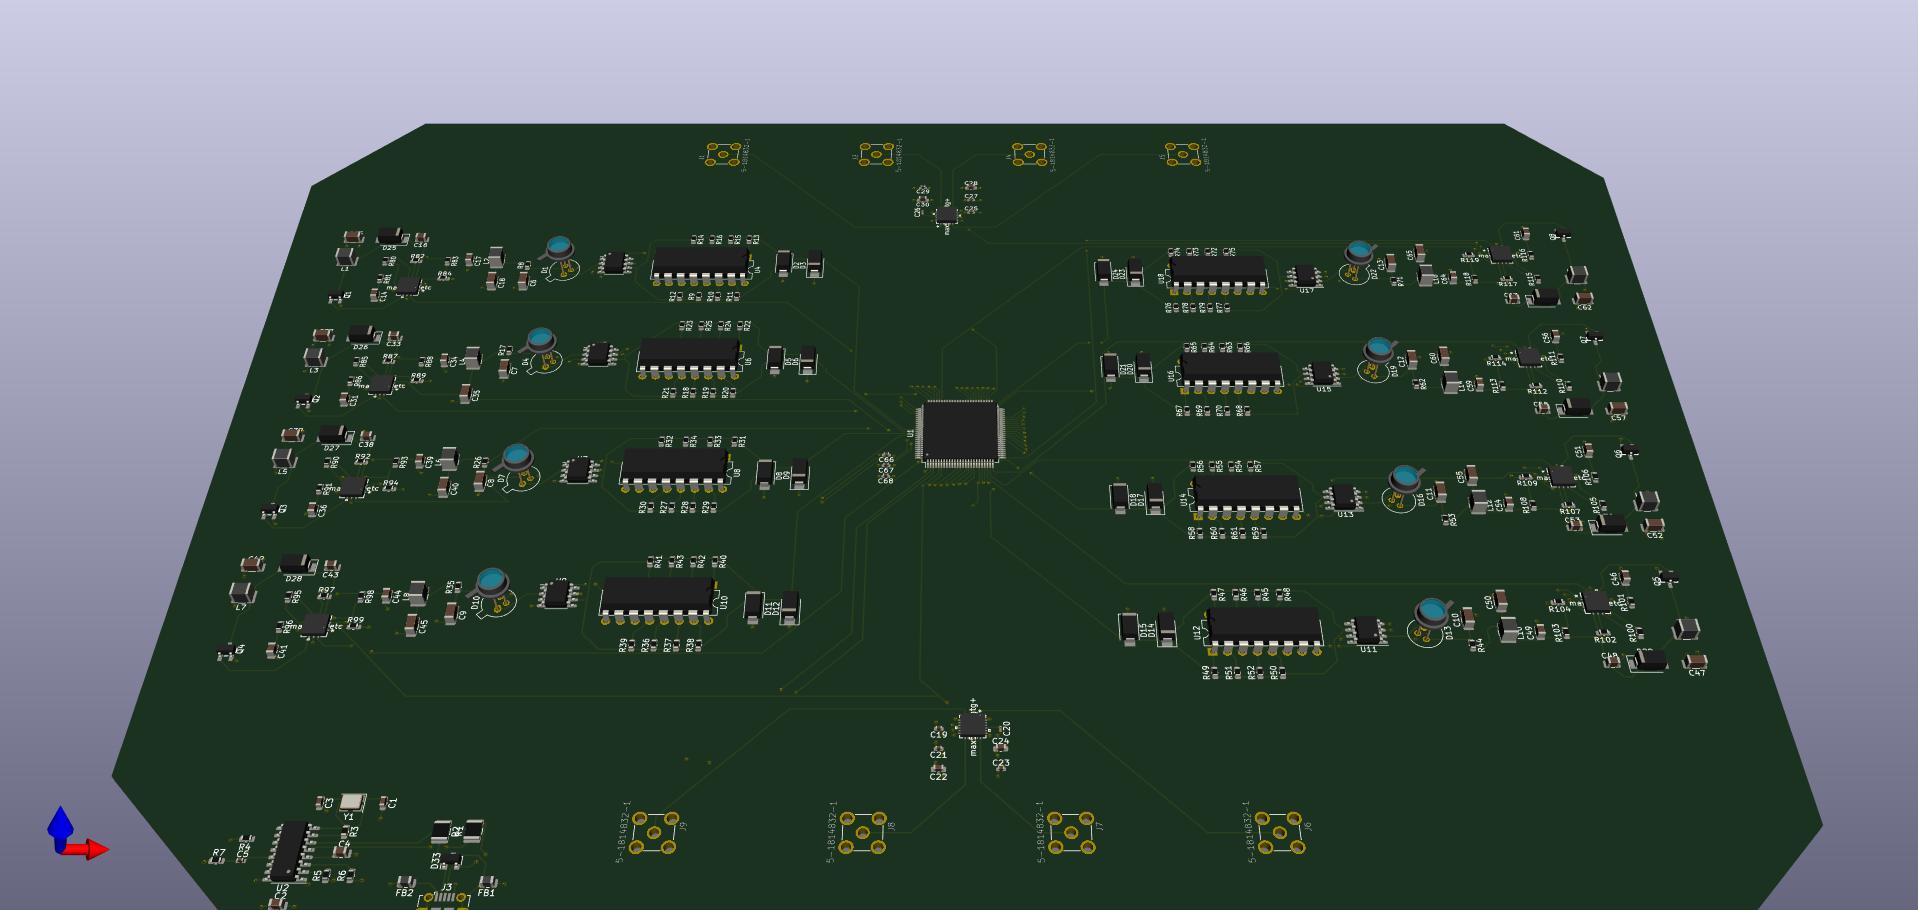Click the diode D26
This screenshot has width=1918, height=910.
362,334
